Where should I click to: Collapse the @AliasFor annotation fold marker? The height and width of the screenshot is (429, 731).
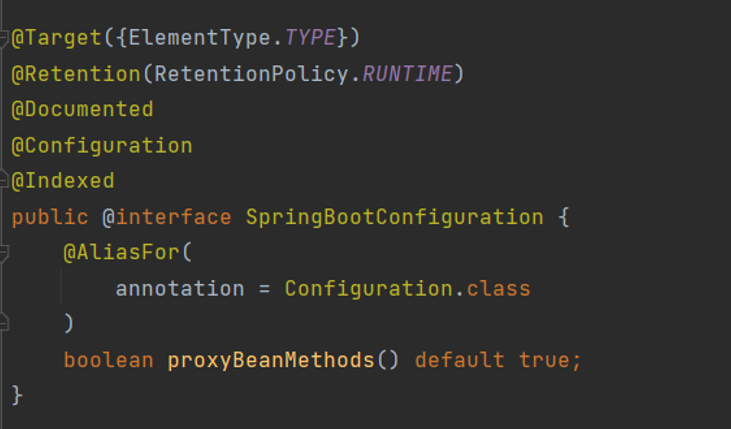4,253
